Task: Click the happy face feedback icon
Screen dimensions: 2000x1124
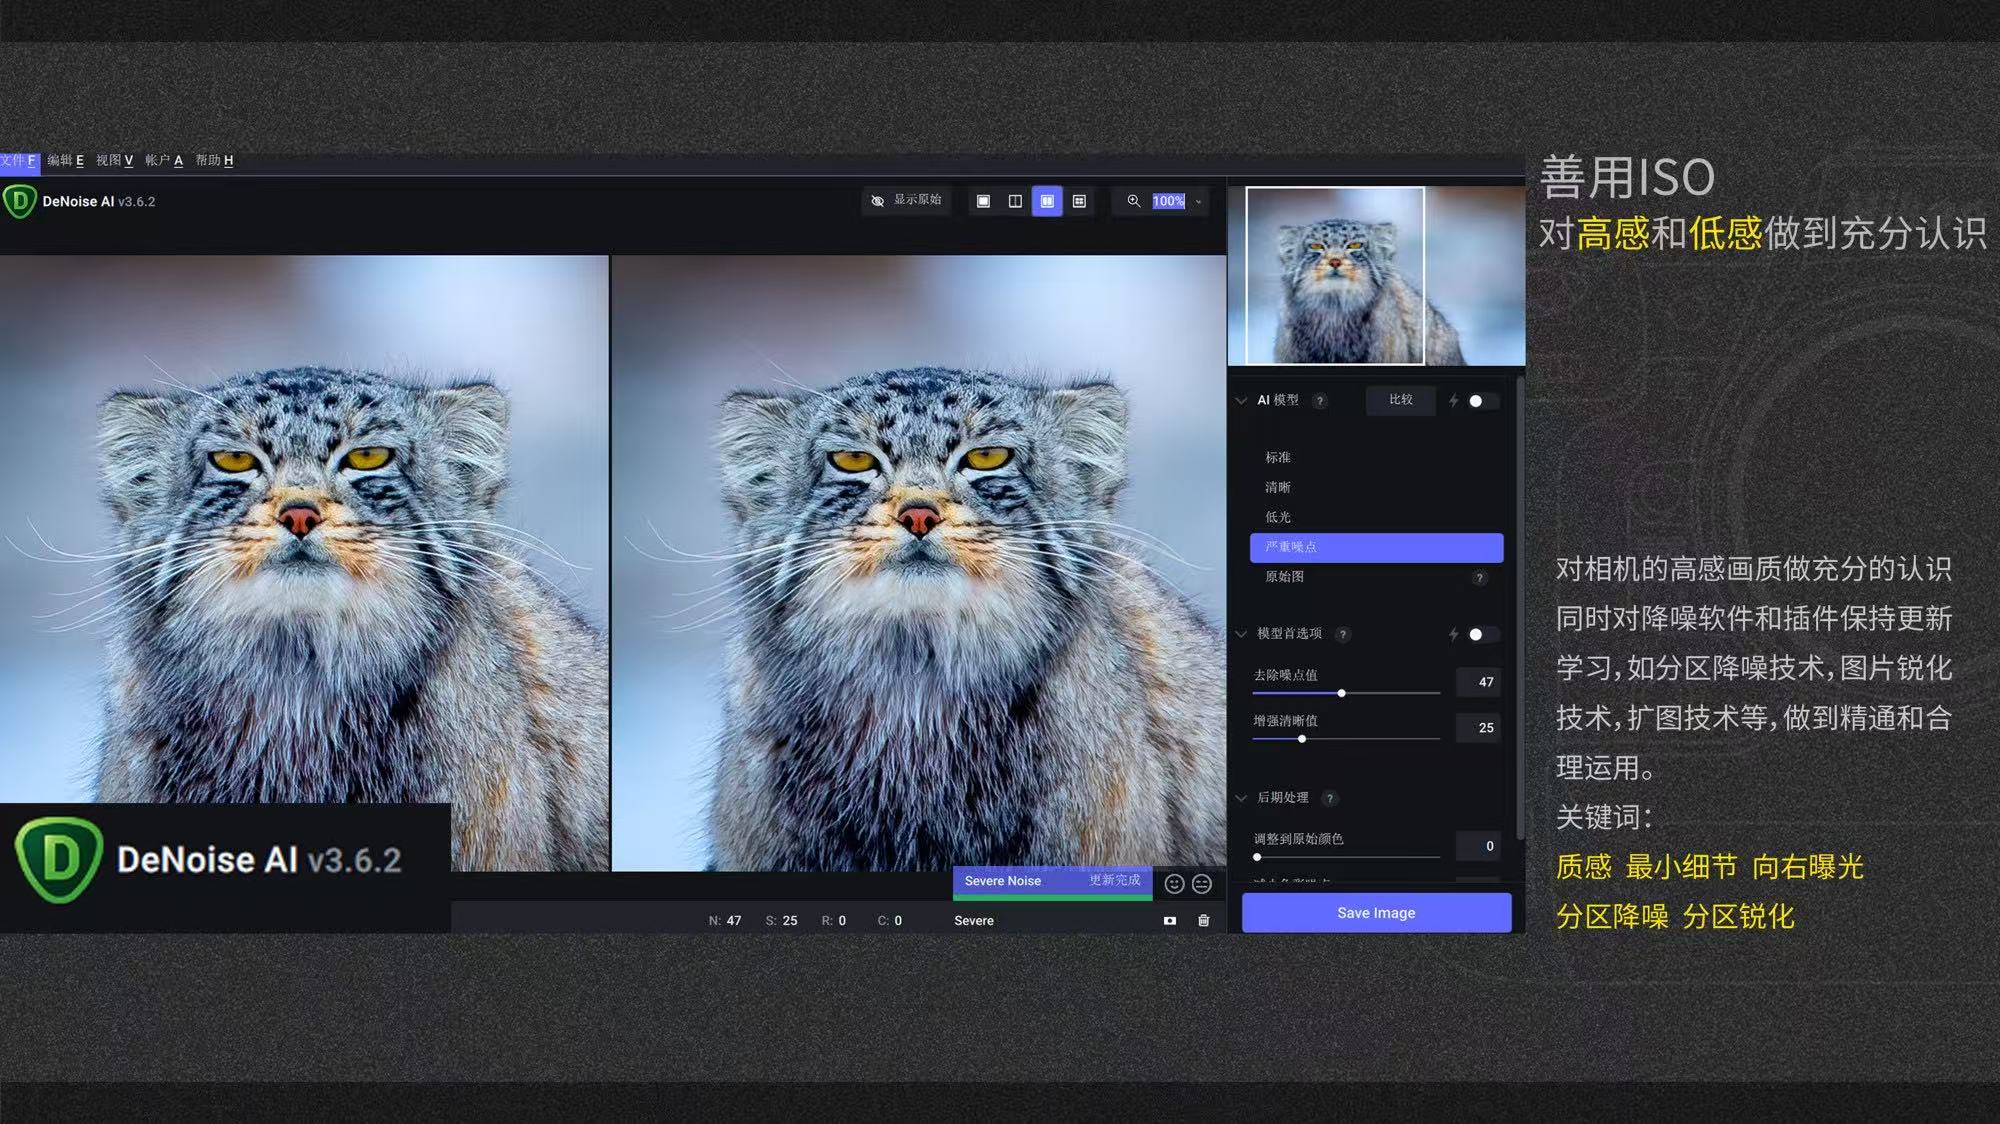Action: (x=1174, y=884)
